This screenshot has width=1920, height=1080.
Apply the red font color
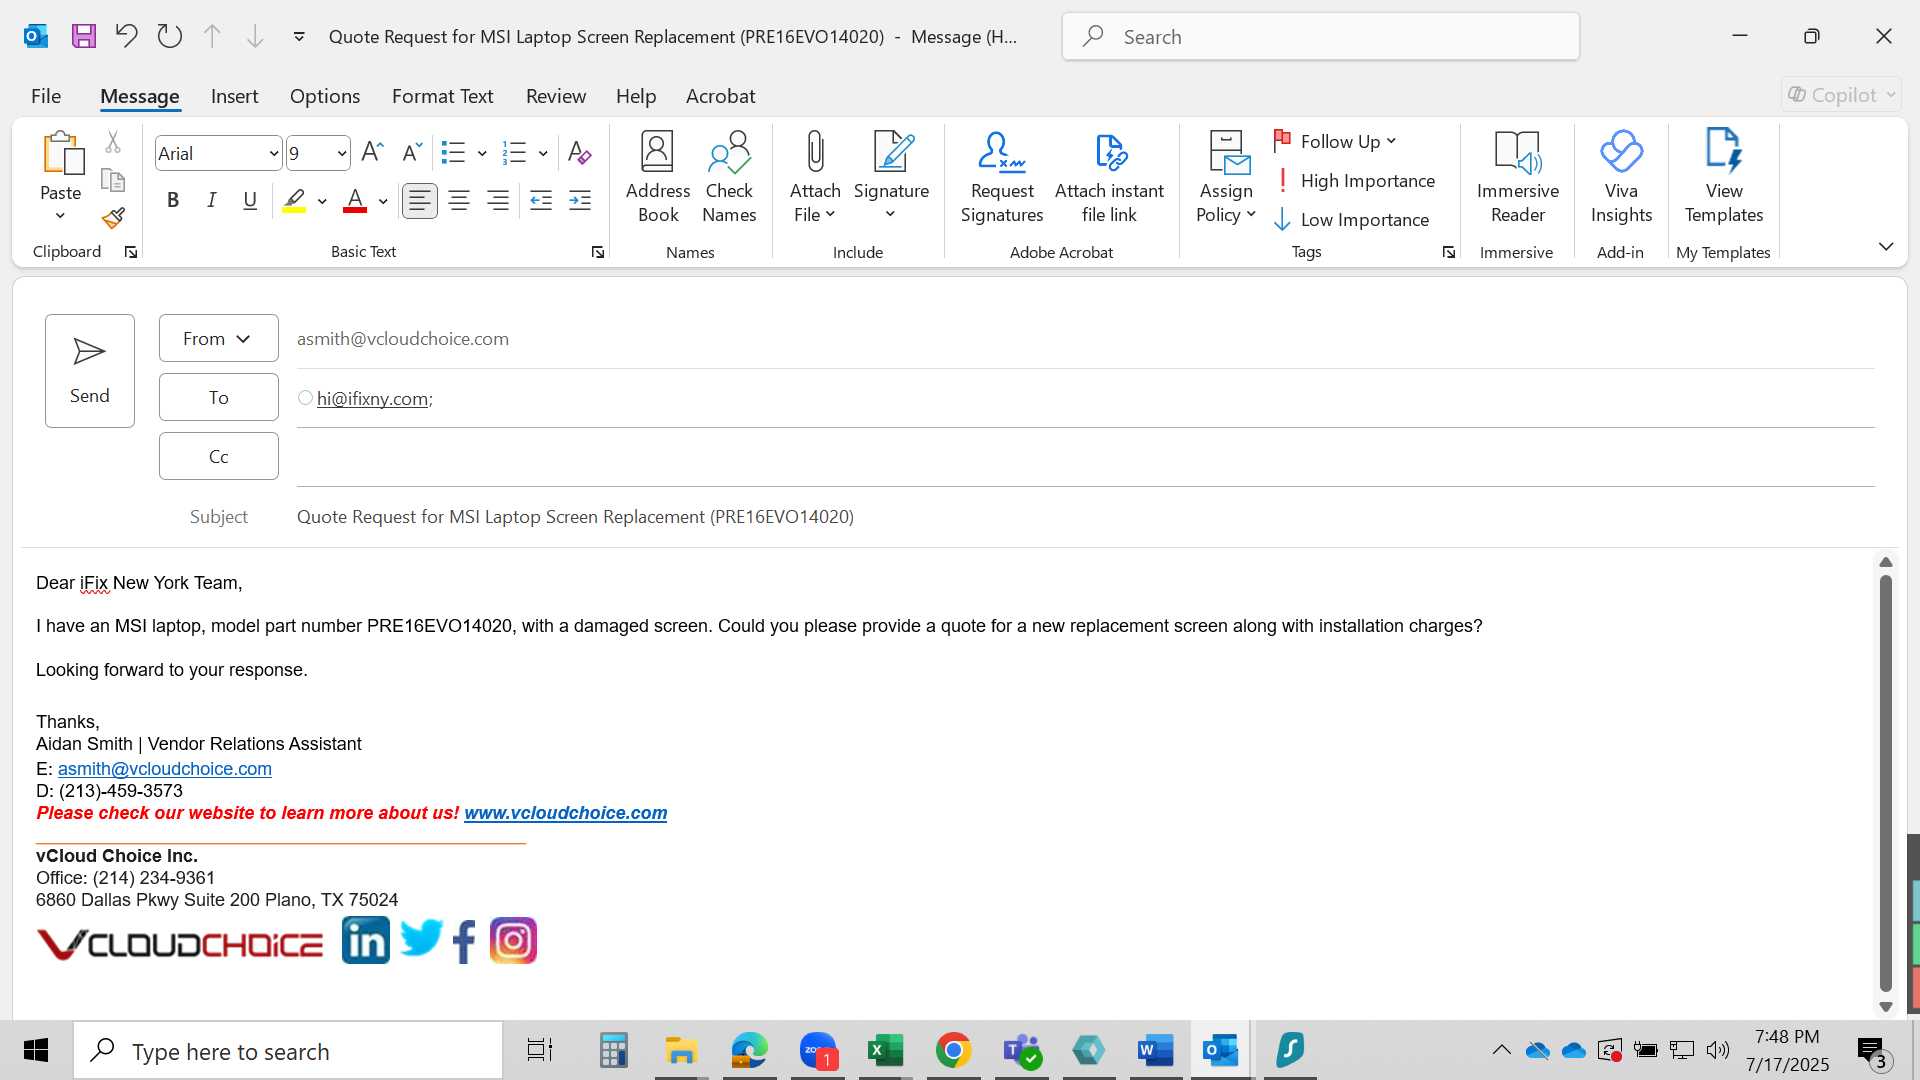pos(355,201)
